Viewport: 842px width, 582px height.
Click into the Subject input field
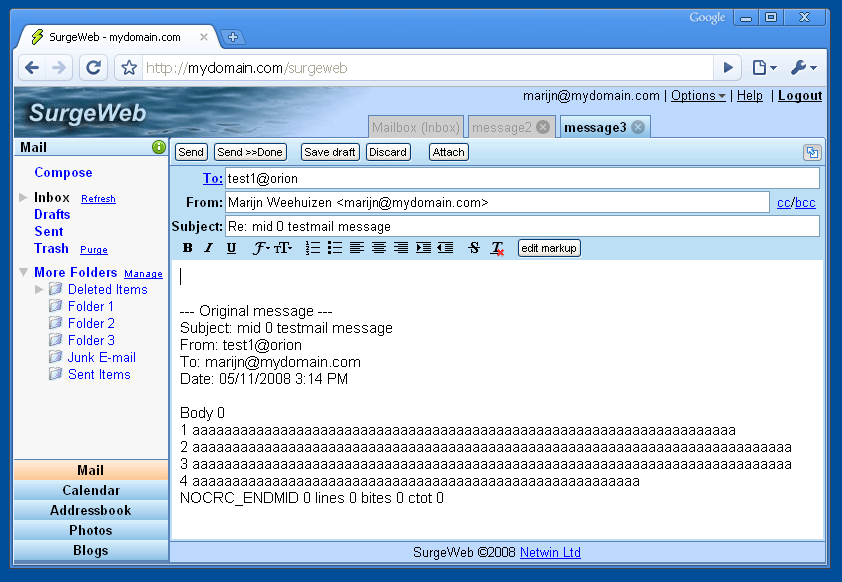coord(521,226)
